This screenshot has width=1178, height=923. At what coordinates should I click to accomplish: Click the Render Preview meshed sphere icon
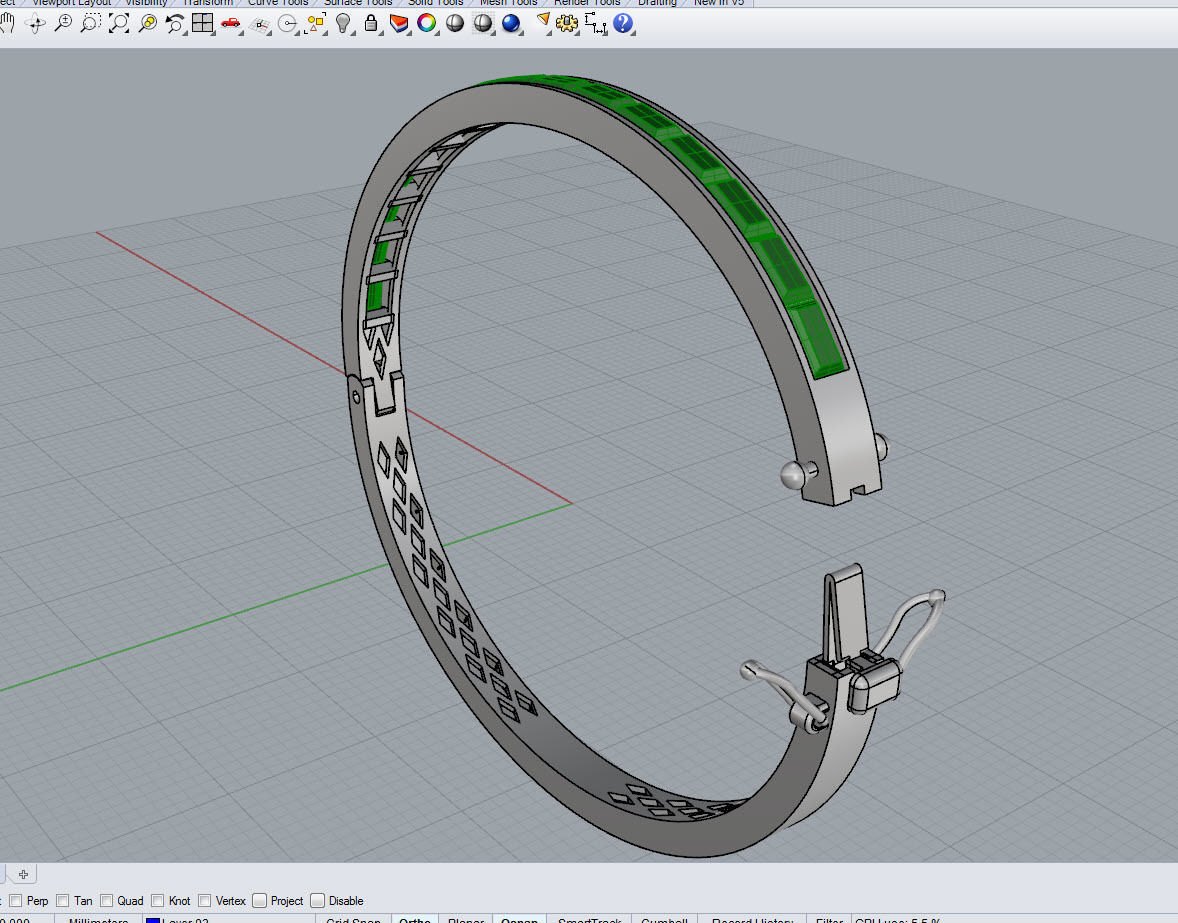(x=482, y=23)
